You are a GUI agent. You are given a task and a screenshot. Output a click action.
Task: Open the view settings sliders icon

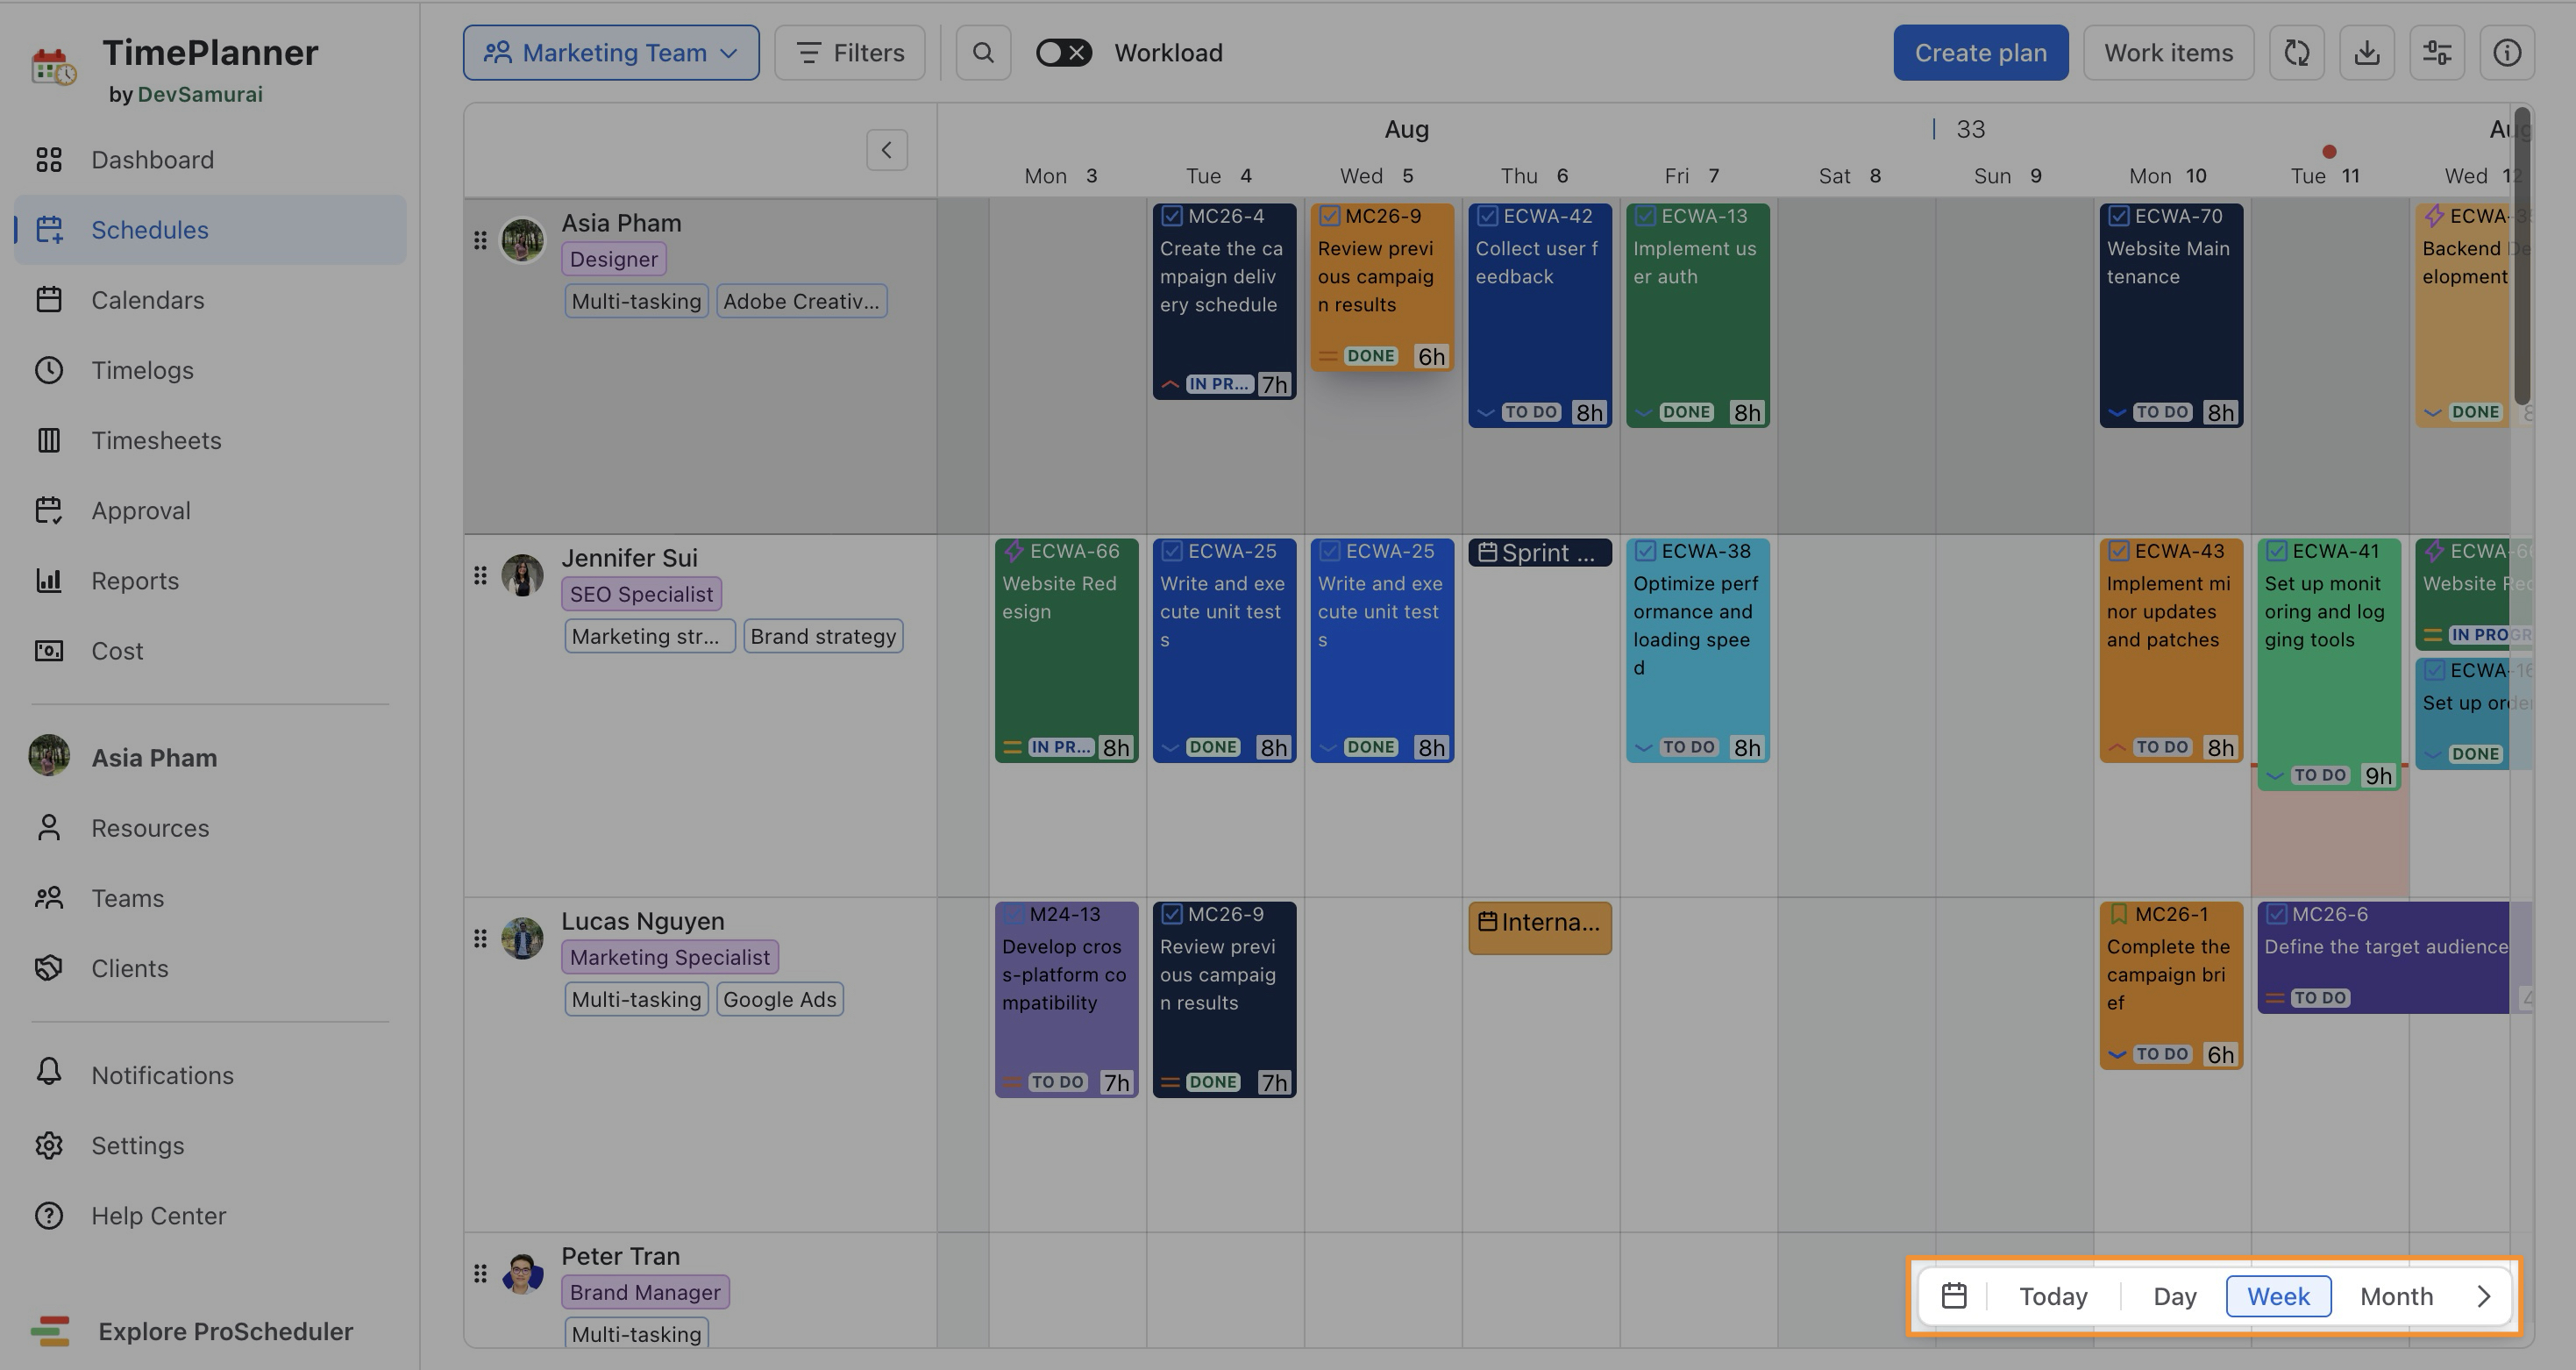(x=2437, y=53)
